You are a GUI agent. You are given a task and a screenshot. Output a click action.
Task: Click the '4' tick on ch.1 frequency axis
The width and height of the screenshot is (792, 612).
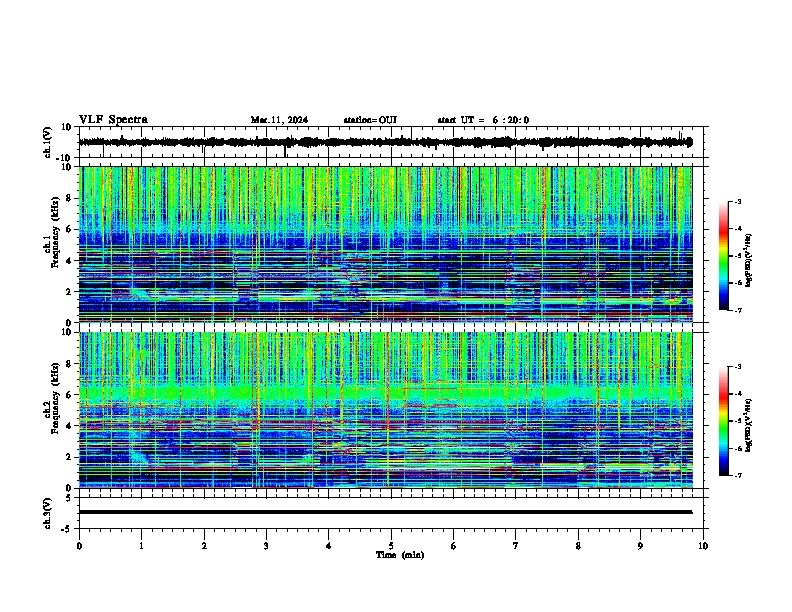[x=69, y=261]
